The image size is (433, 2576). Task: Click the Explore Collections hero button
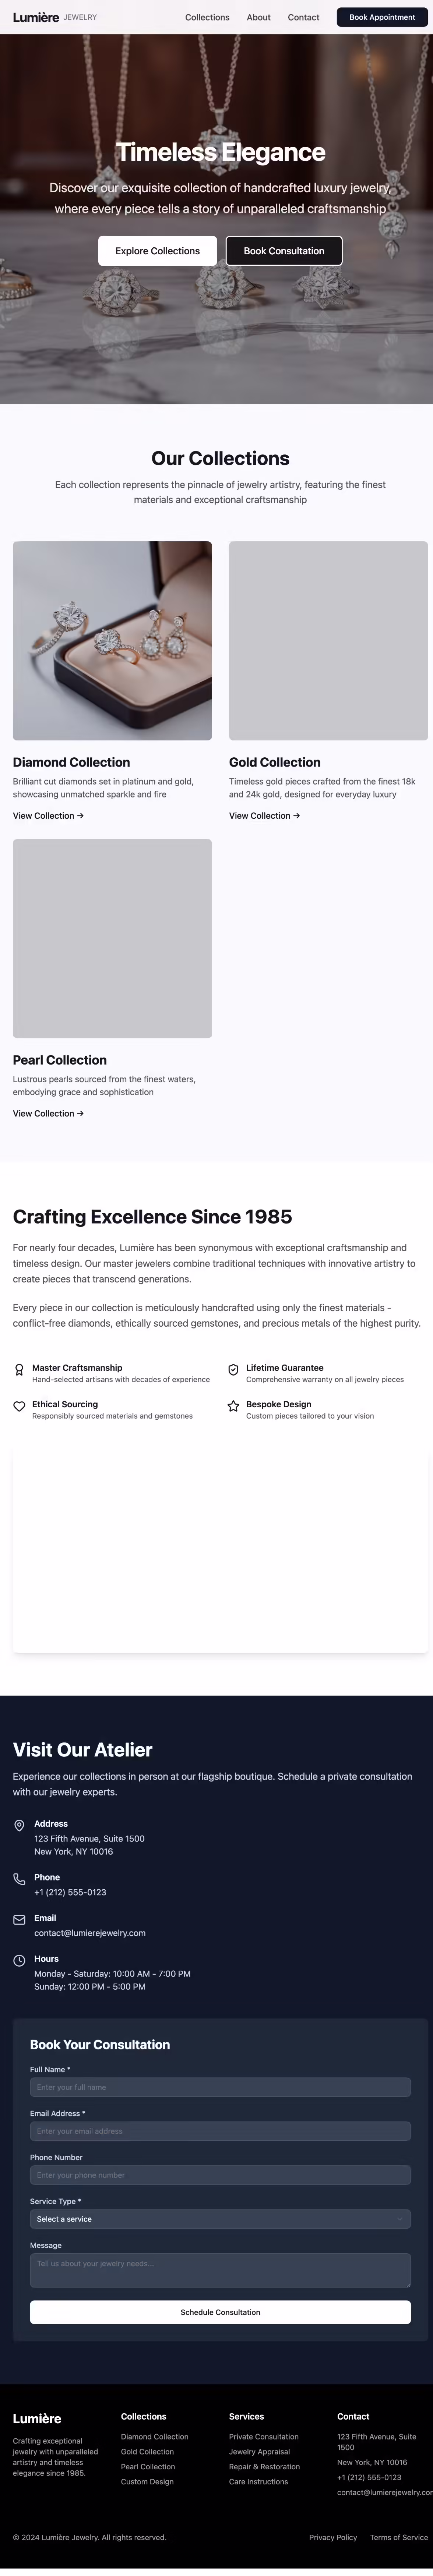point(157,251)
